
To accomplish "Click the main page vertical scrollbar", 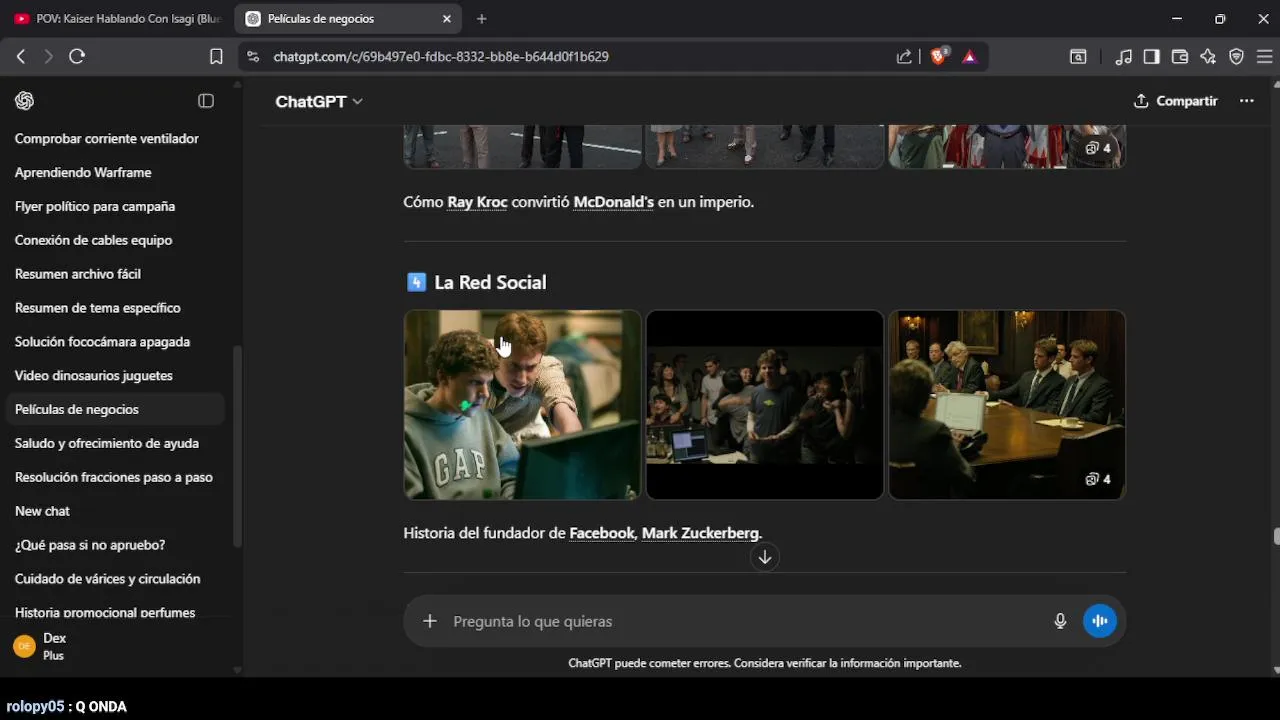I will click(x=1276, y=536).
